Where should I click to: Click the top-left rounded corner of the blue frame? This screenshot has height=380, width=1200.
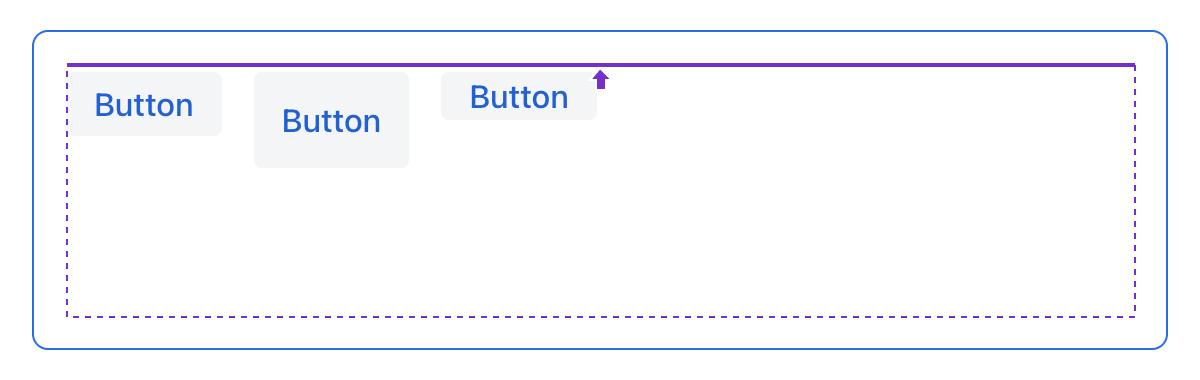(x=37, y=35)
